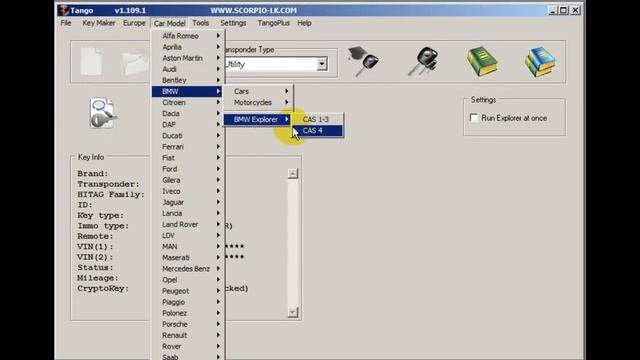The image size is (640, 360).
Task: Click the open folder toolbar icon
Action: pyautogui.click(x=135, y=62)
